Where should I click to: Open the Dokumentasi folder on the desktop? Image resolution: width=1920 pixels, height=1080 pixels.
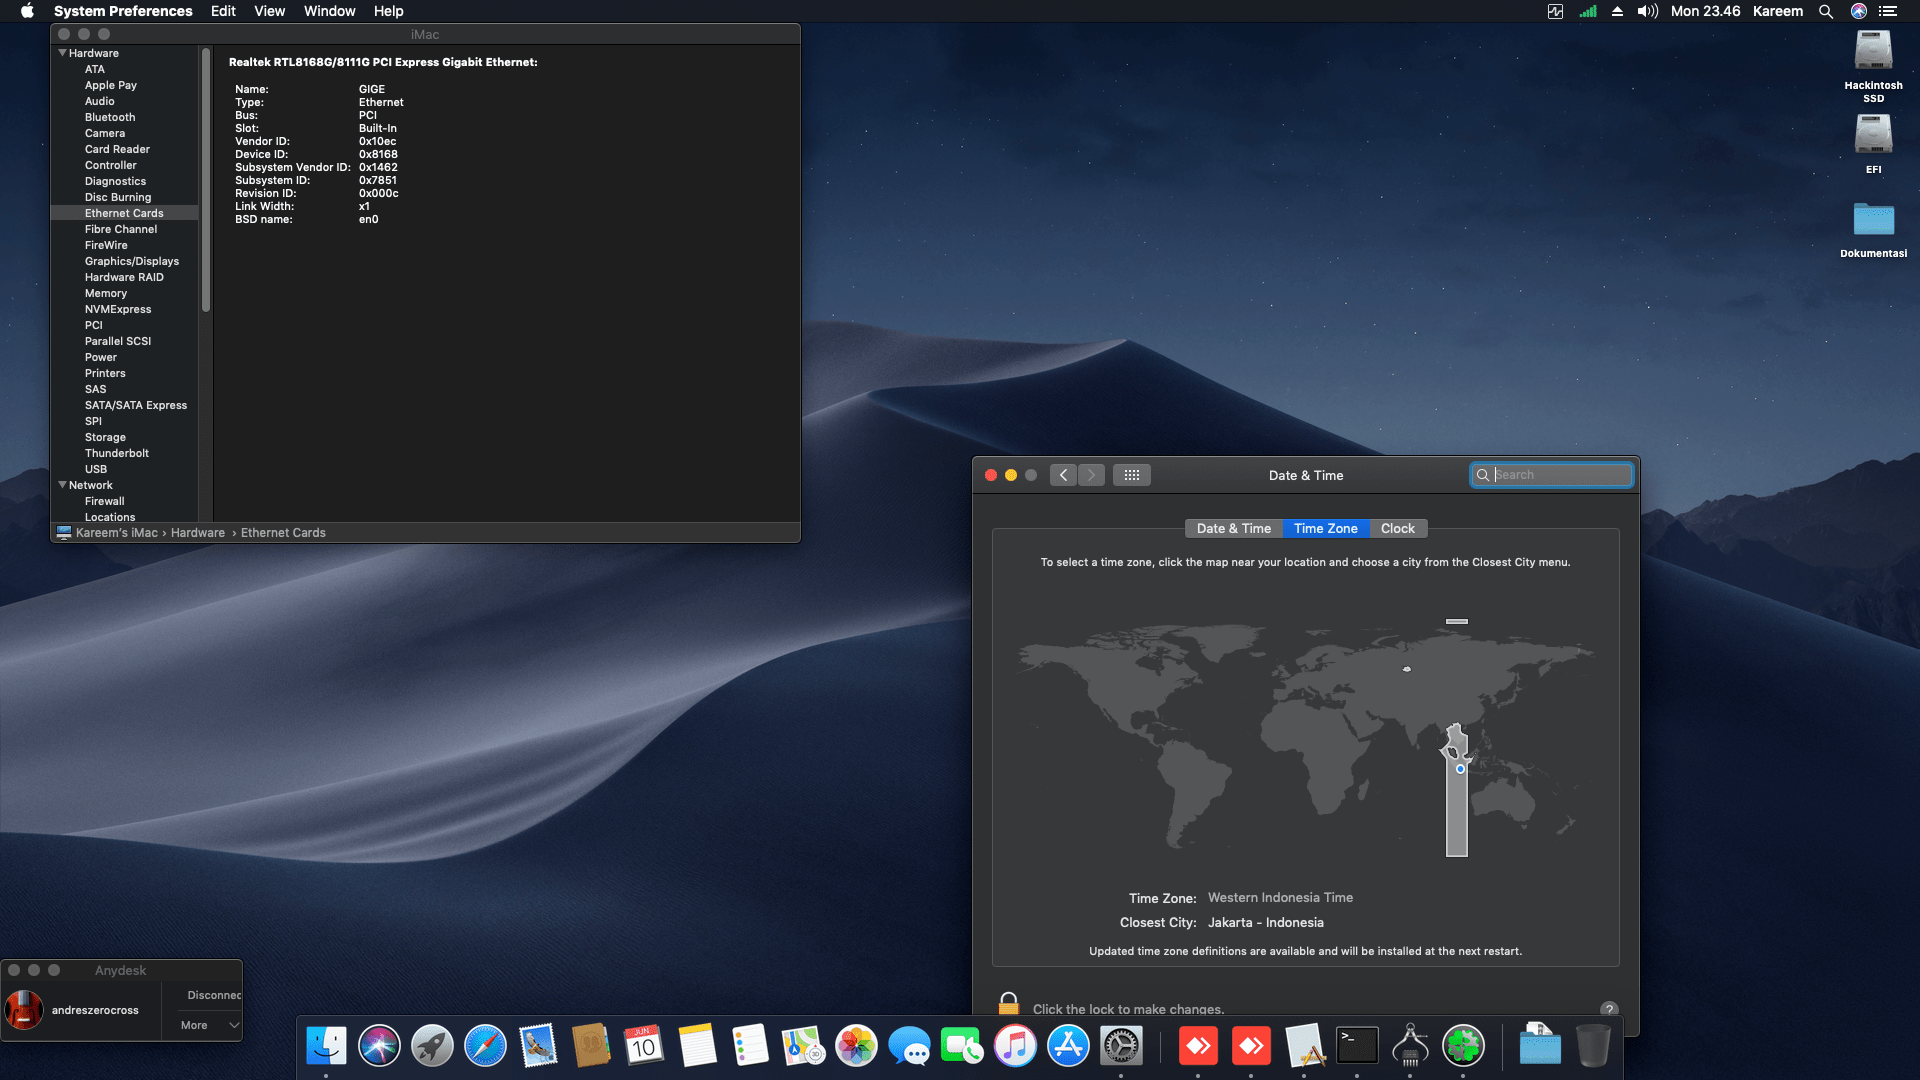click(1873, 218)
